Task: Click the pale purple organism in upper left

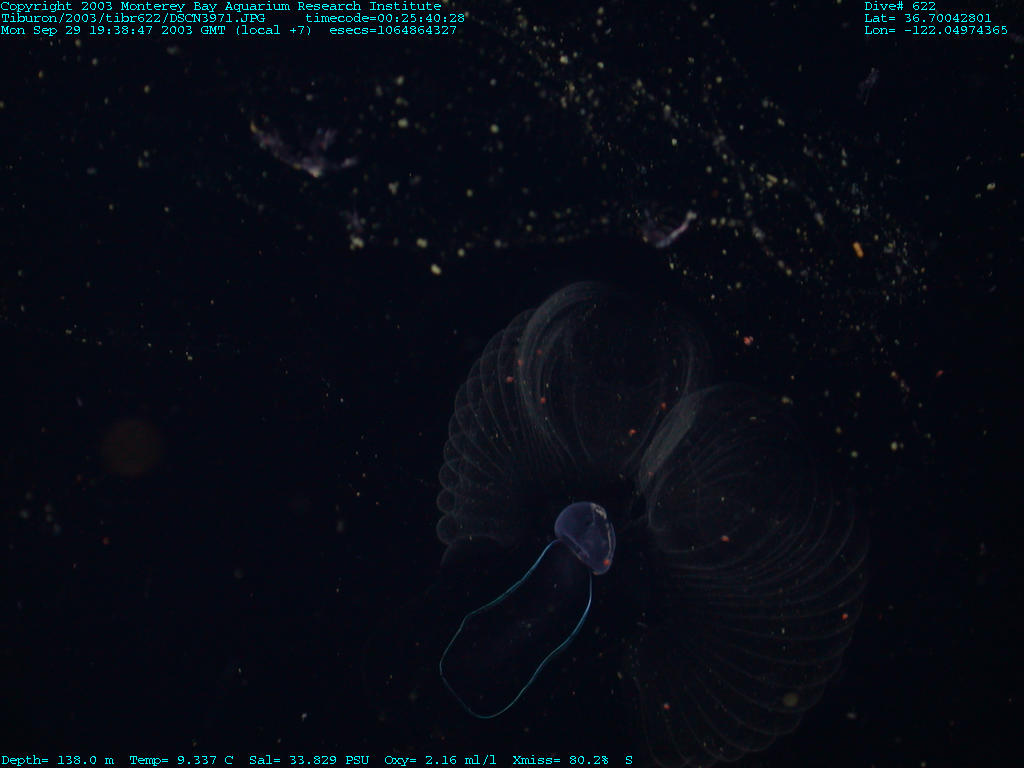Action: pos(305,152)
